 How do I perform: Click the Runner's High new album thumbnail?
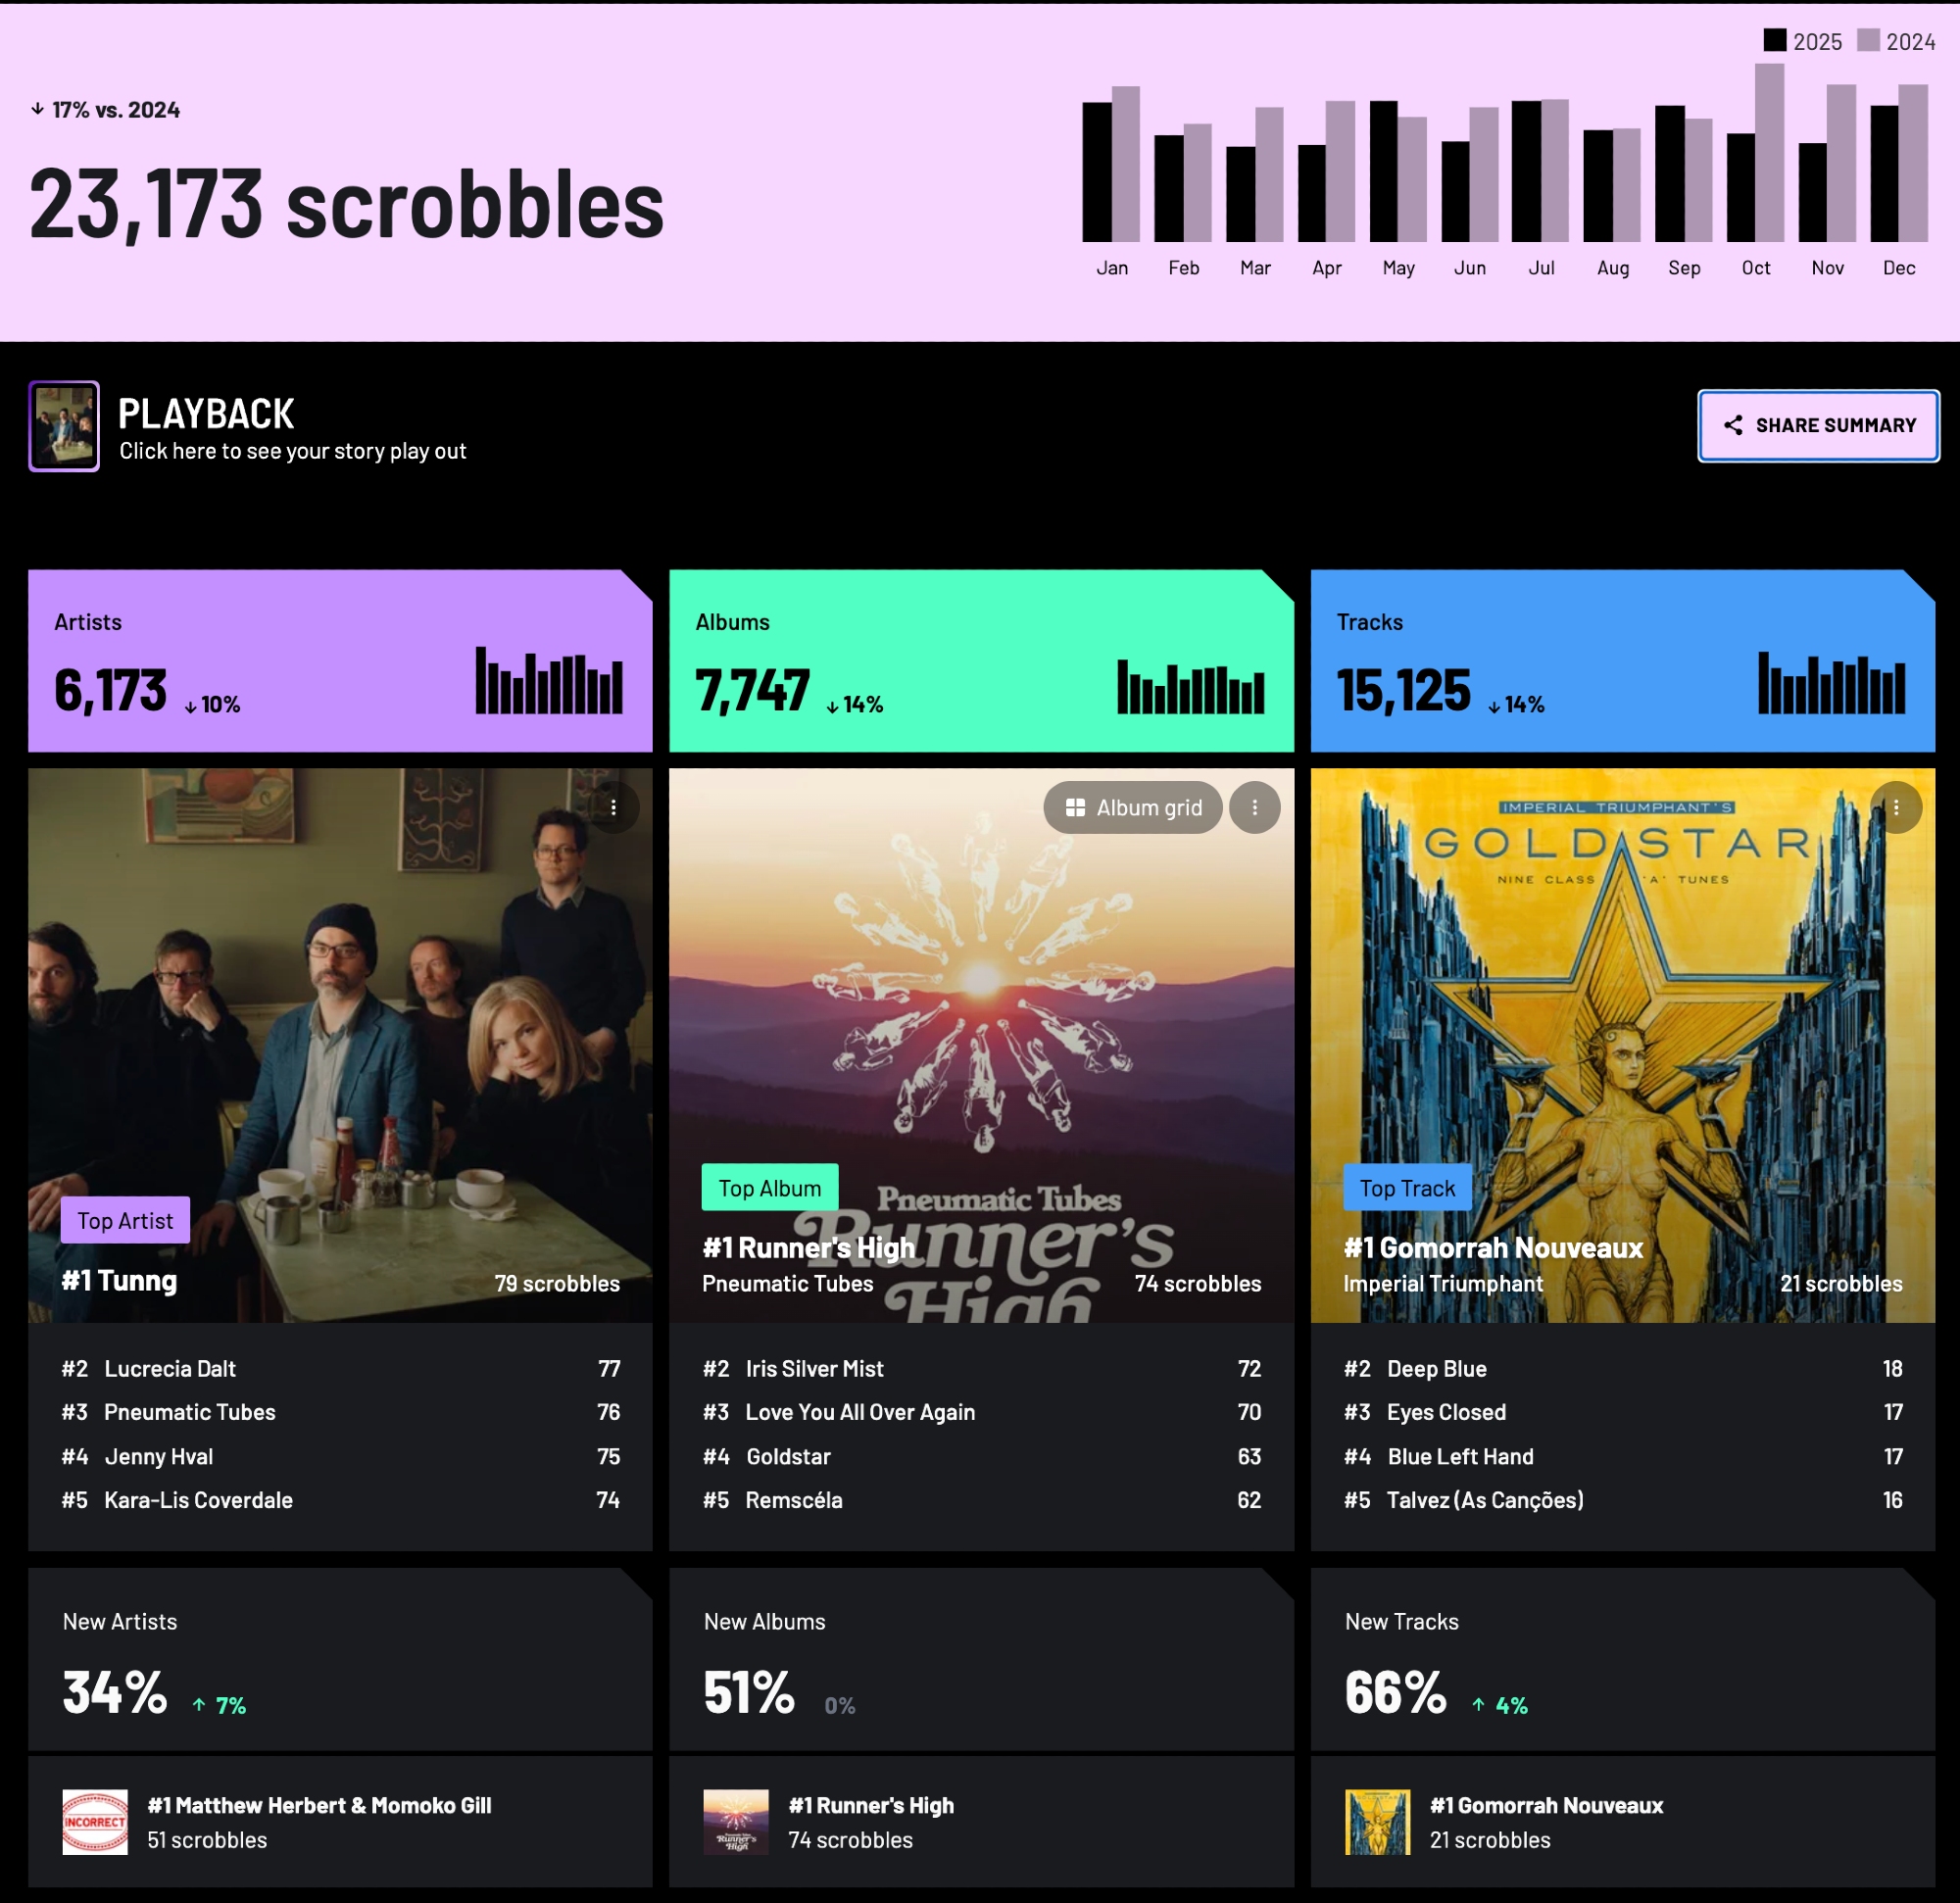pyautogui.click(x=736, y=1822)
